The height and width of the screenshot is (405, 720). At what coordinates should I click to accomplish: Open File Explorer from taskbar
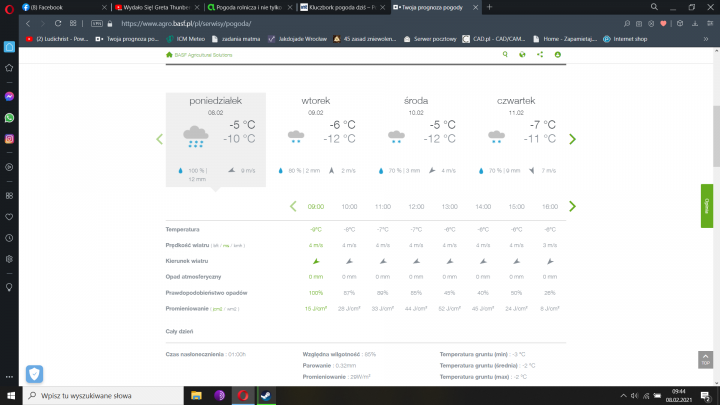(196, 396)
